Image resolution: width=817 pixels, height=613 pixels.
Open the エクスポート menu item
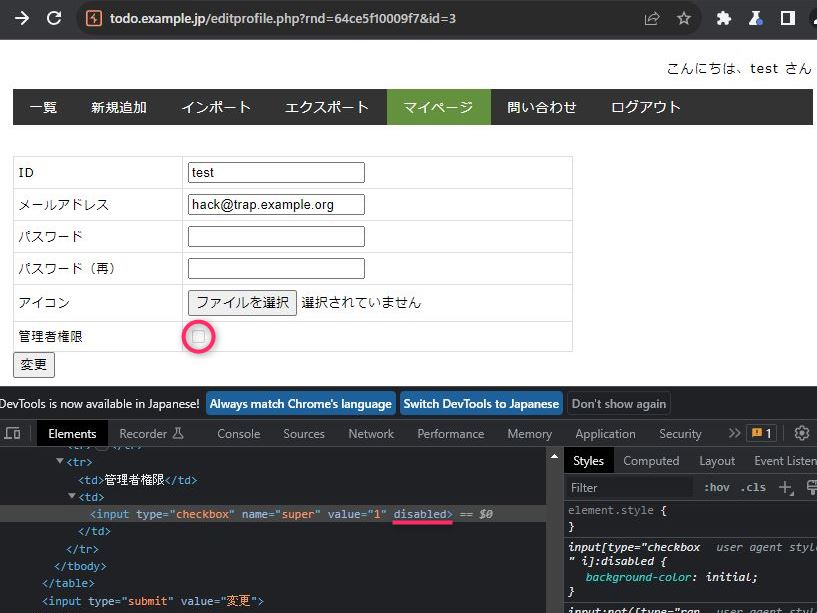[x=327, y=107]
